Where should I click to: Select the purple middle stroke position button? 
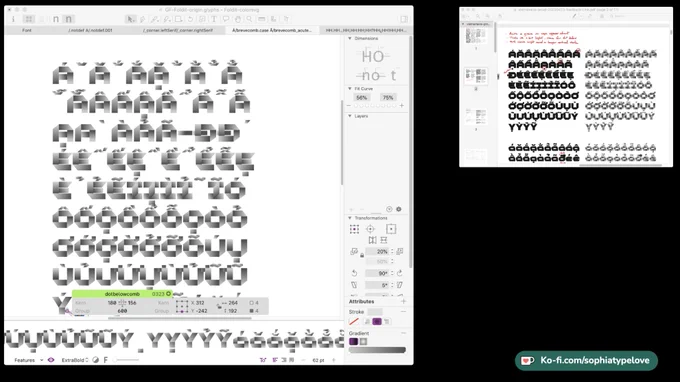pos(377,322)
